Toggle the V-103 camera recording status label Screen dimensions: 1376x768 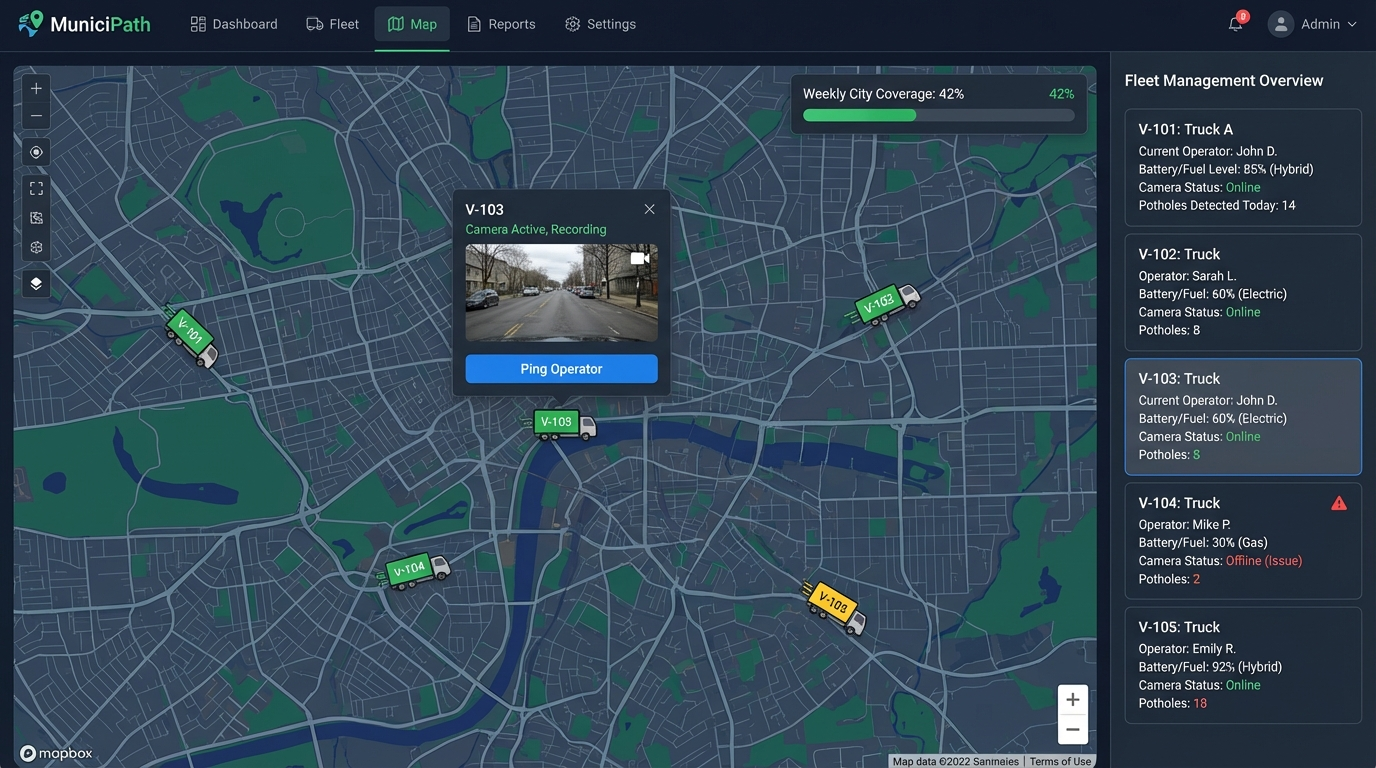click(536, 229)
